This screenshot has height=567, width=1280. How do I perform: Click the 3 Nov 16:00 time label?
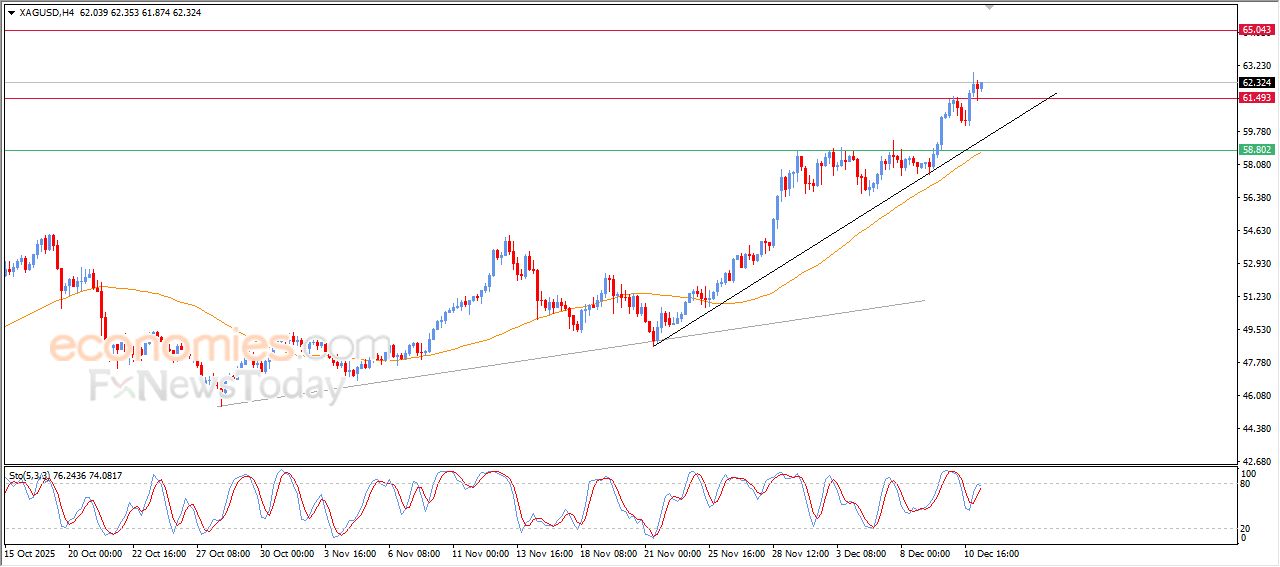point(351,552)
